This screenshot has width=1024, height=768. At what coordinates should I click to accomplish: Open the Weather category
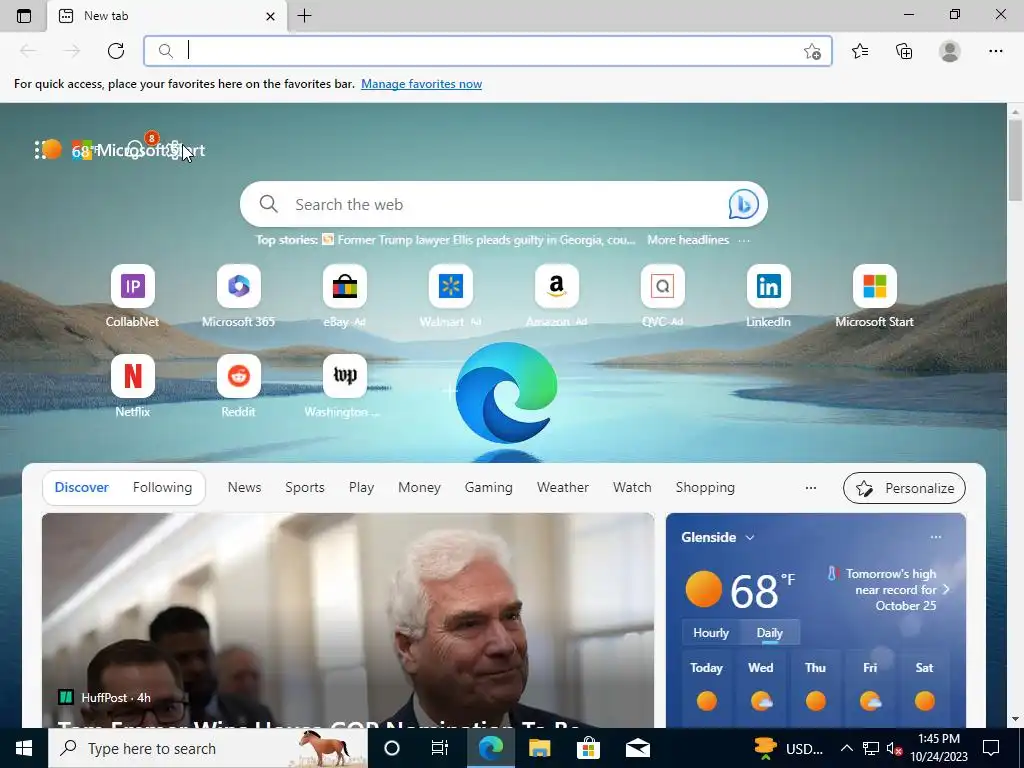tap(563, 487)
